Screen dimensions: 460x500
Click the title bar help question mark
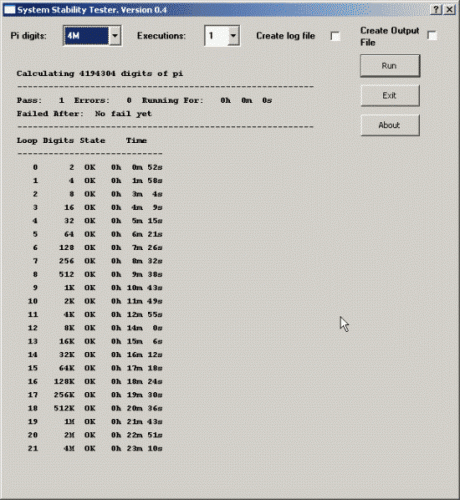436,10
